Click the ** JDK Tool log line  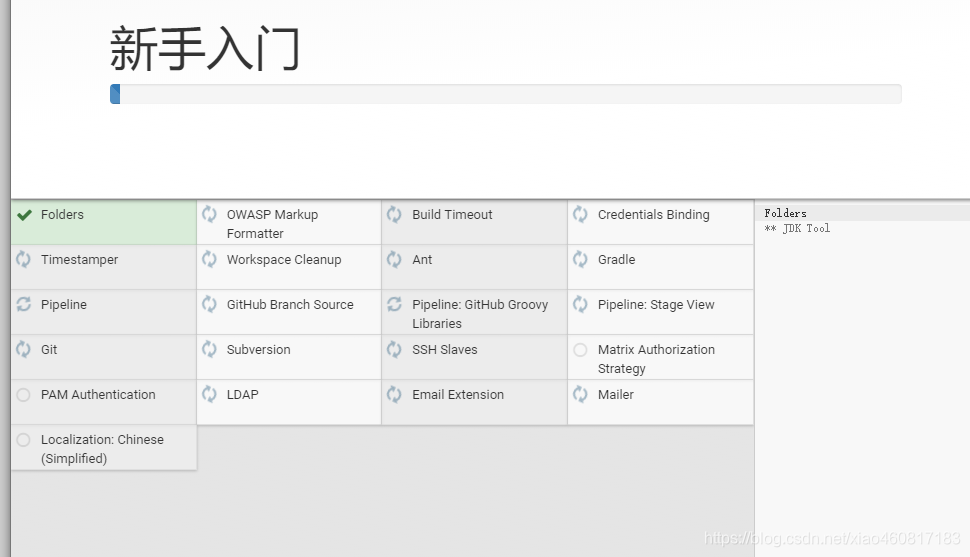coord(797,228)
